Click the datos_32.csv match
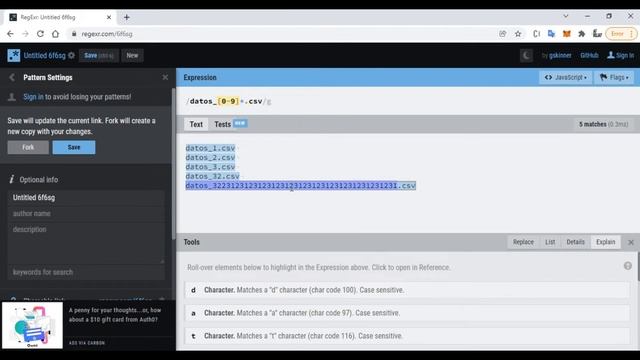The image size is (640, 360). pos(212,176)
